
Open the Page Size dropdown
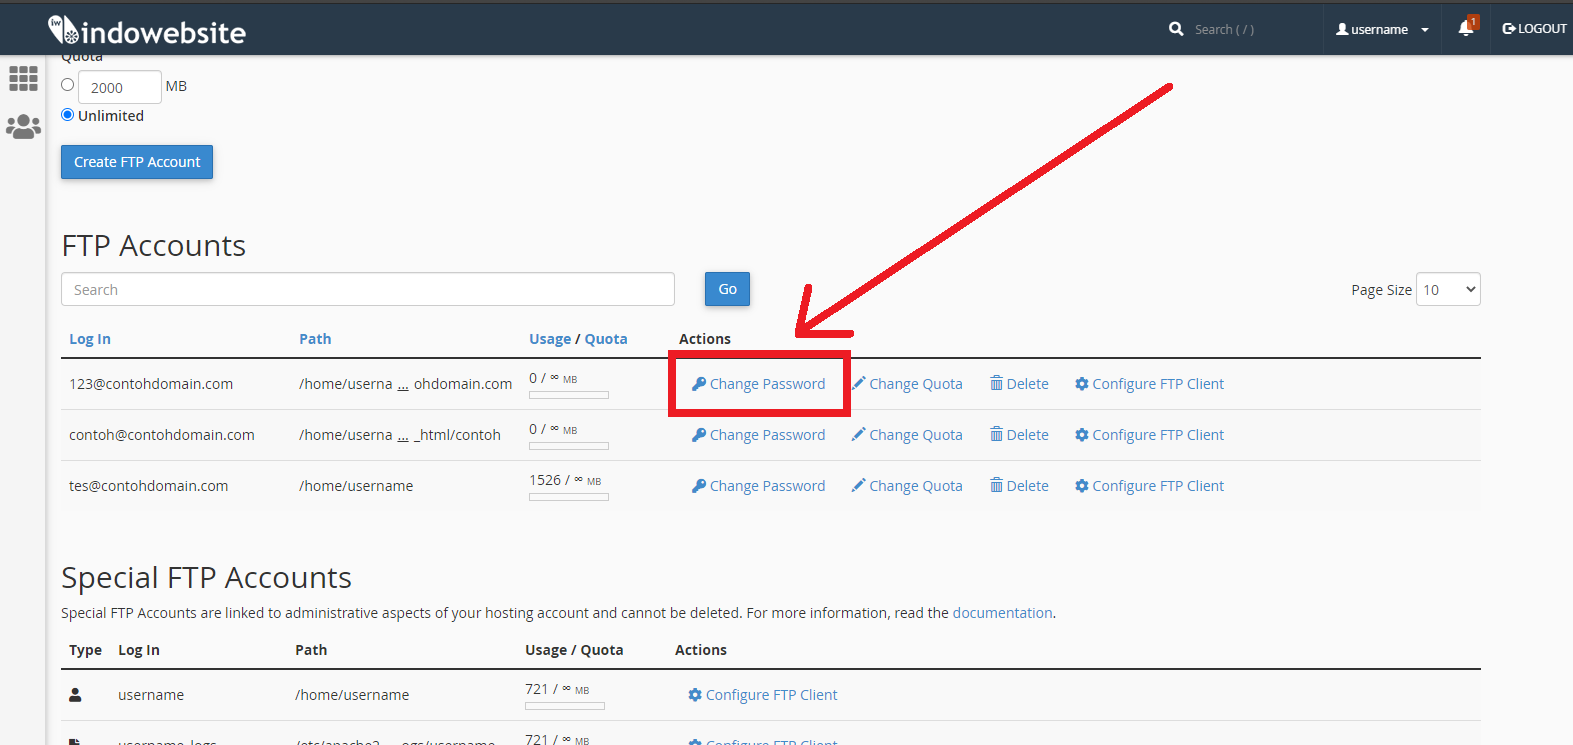1447,290
